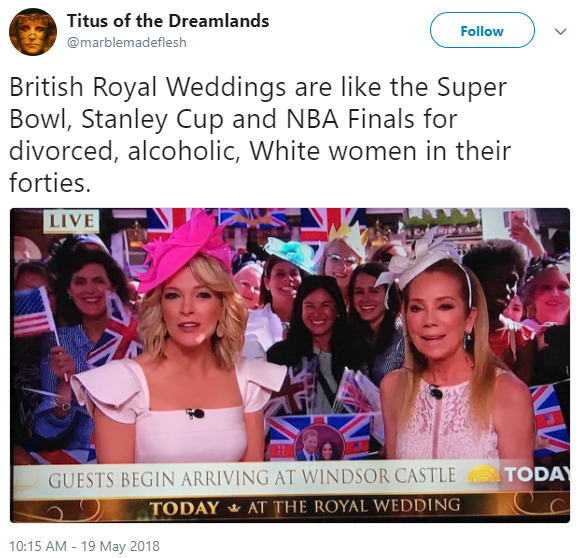Click the TODAY sunrise logo in the image
Image resolution: width=576 pixels, height=558 pixels.
(x=484, y=474)
